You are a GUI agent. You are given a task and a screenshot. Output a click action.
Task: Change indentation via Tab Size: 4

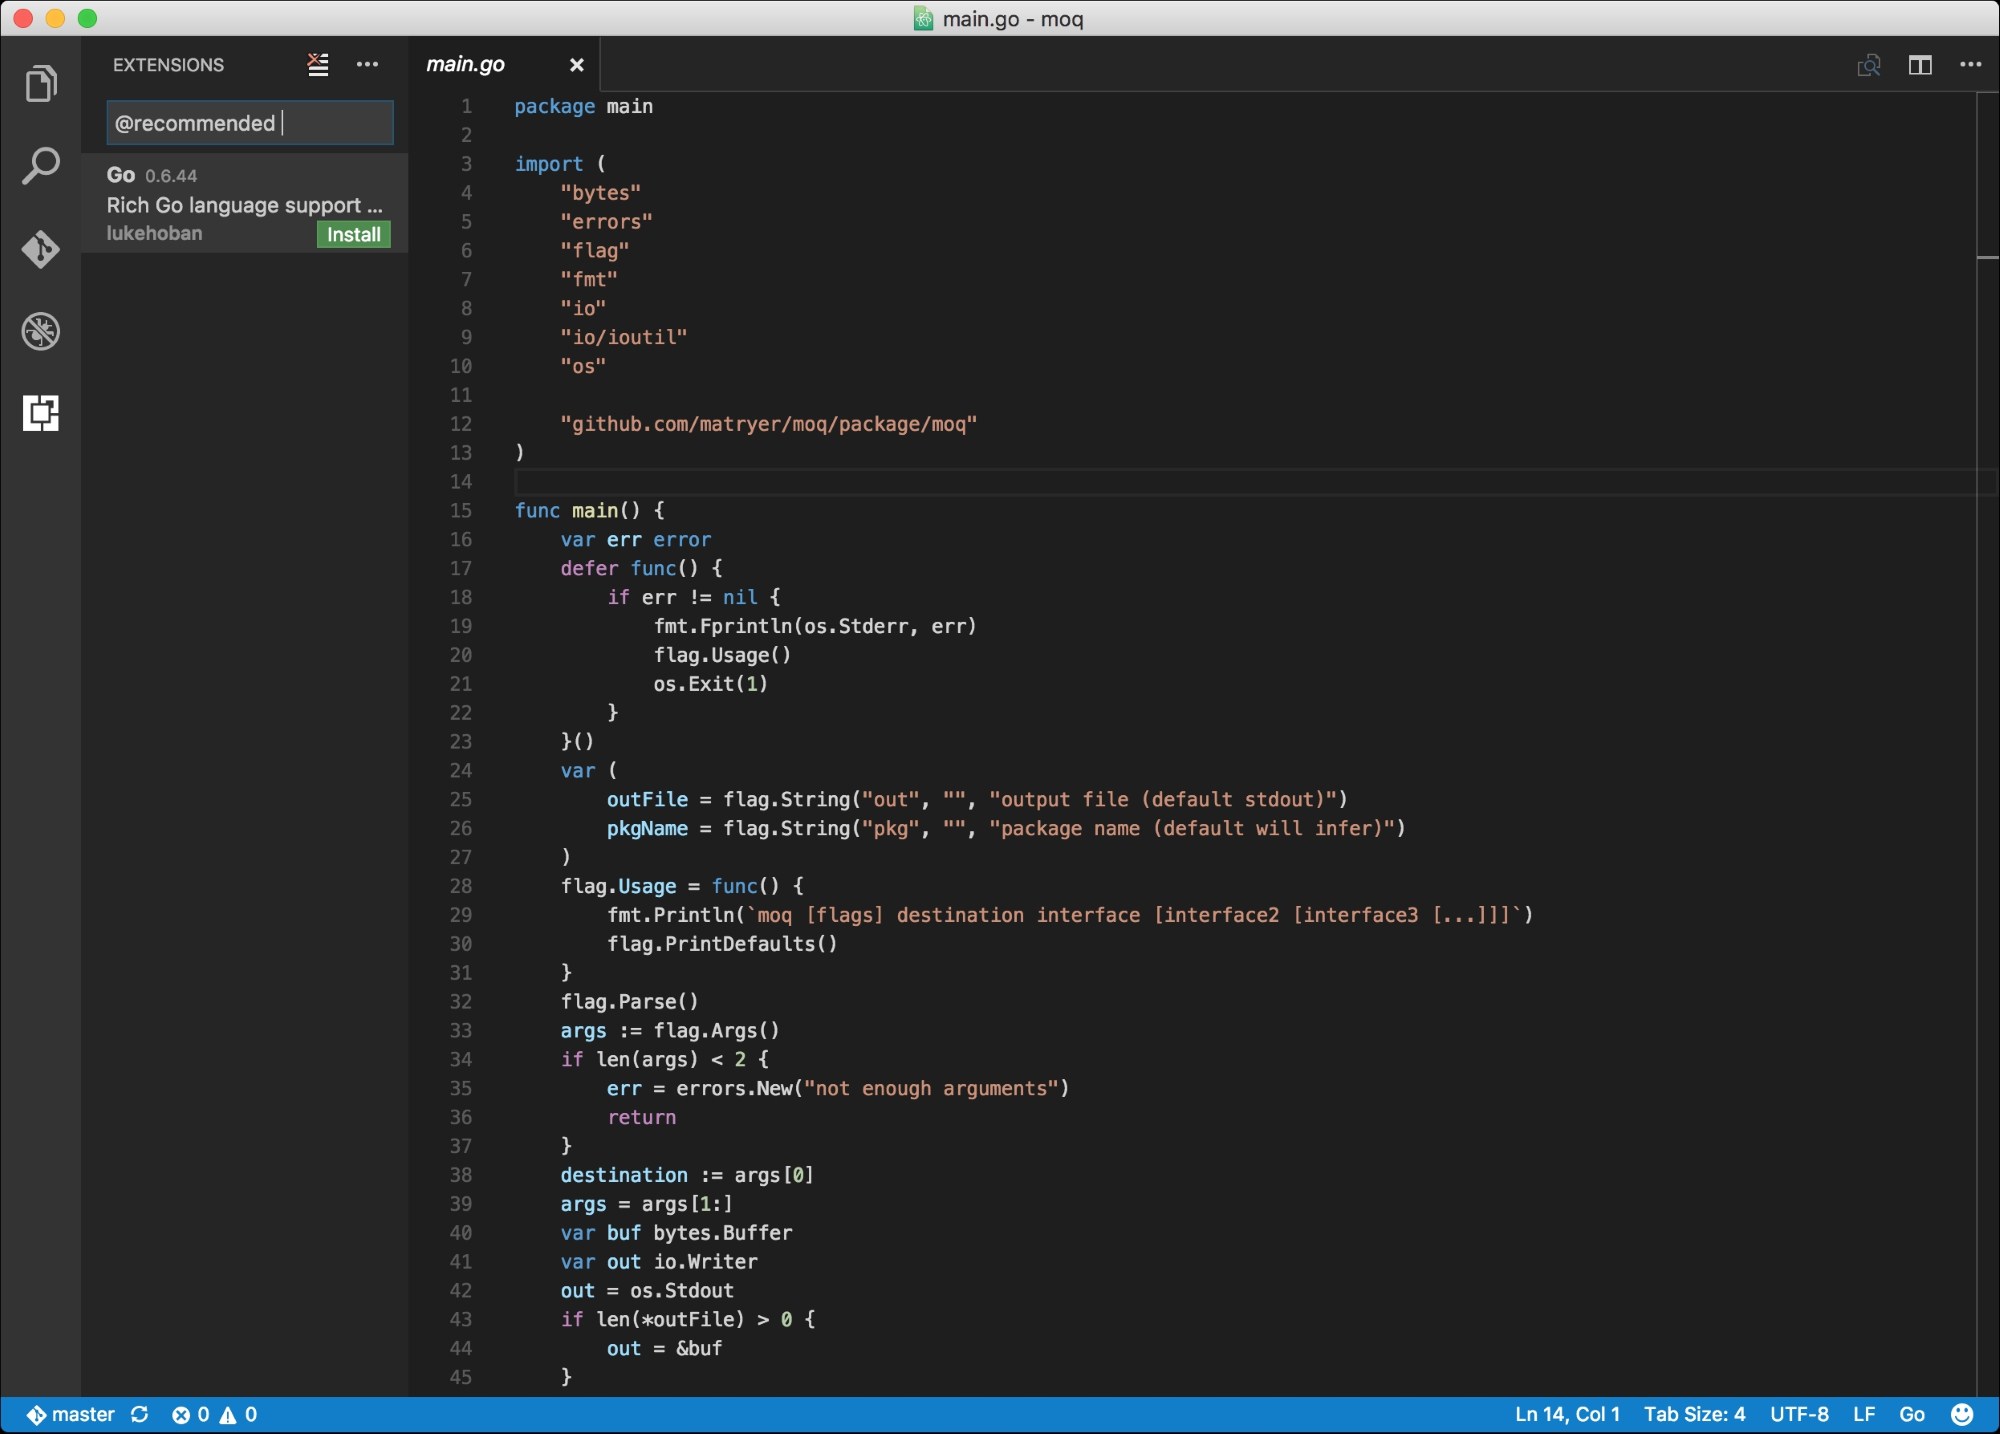coord(1694,1414)
